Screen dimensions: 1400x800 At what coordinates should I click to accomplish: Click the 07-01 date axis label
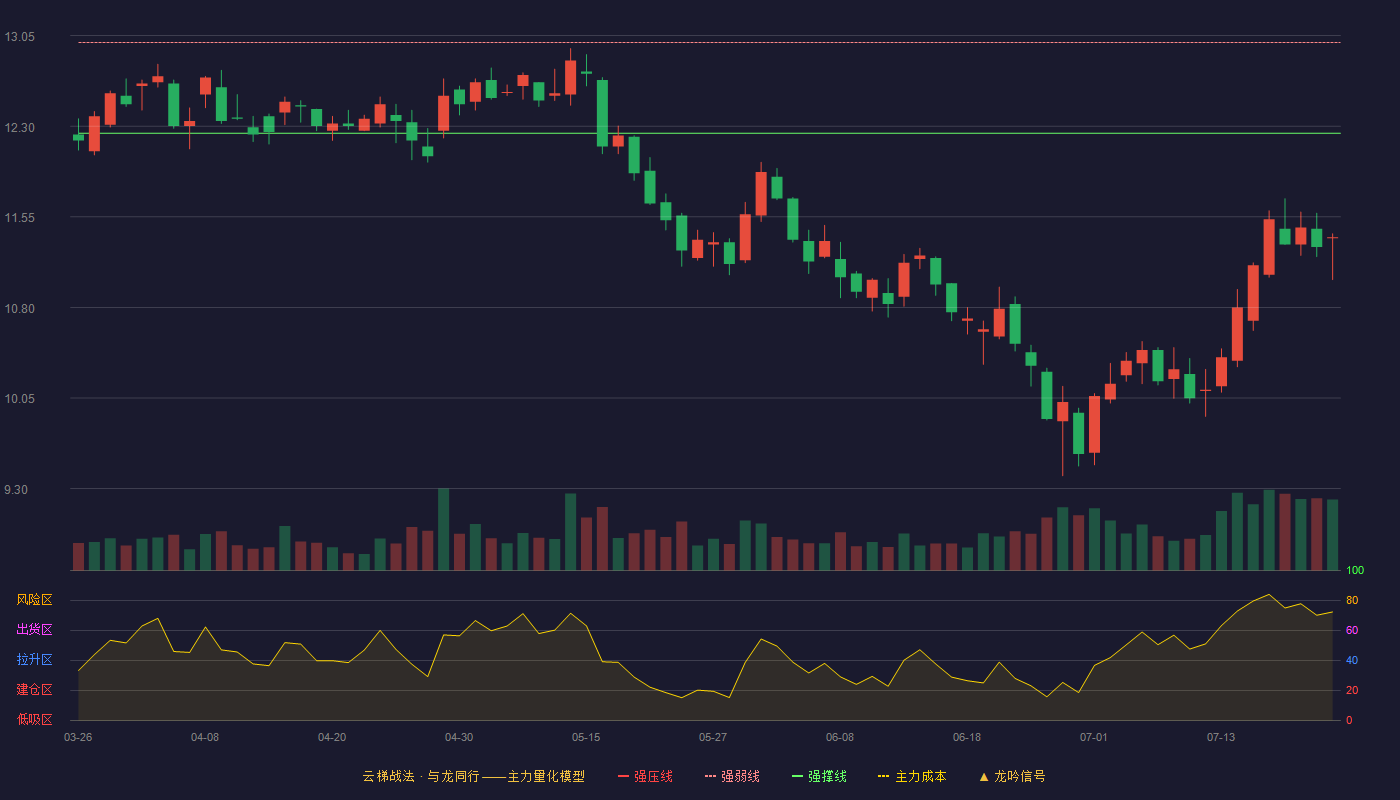click(1094, 737)
